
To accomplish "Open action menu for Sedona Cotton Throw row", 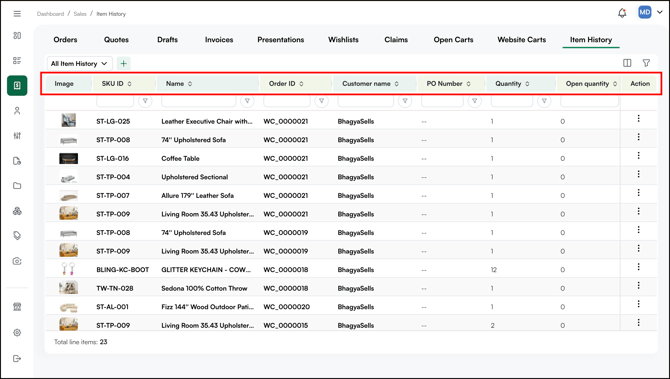I will [x=638, y=285].
